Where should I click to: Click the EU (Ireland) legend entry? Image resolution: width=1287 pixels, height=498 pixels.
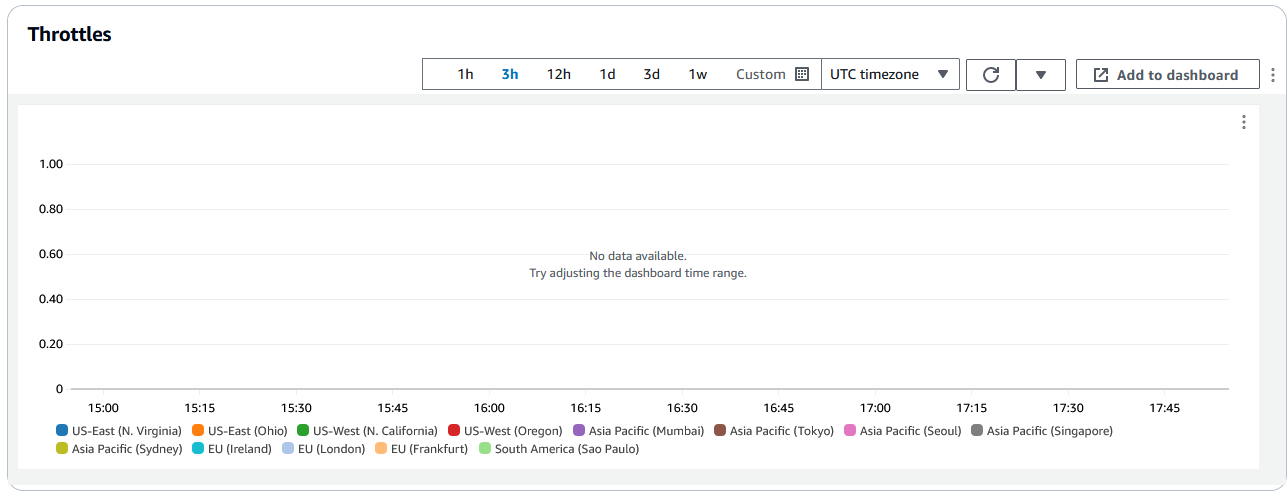(235, 449)
